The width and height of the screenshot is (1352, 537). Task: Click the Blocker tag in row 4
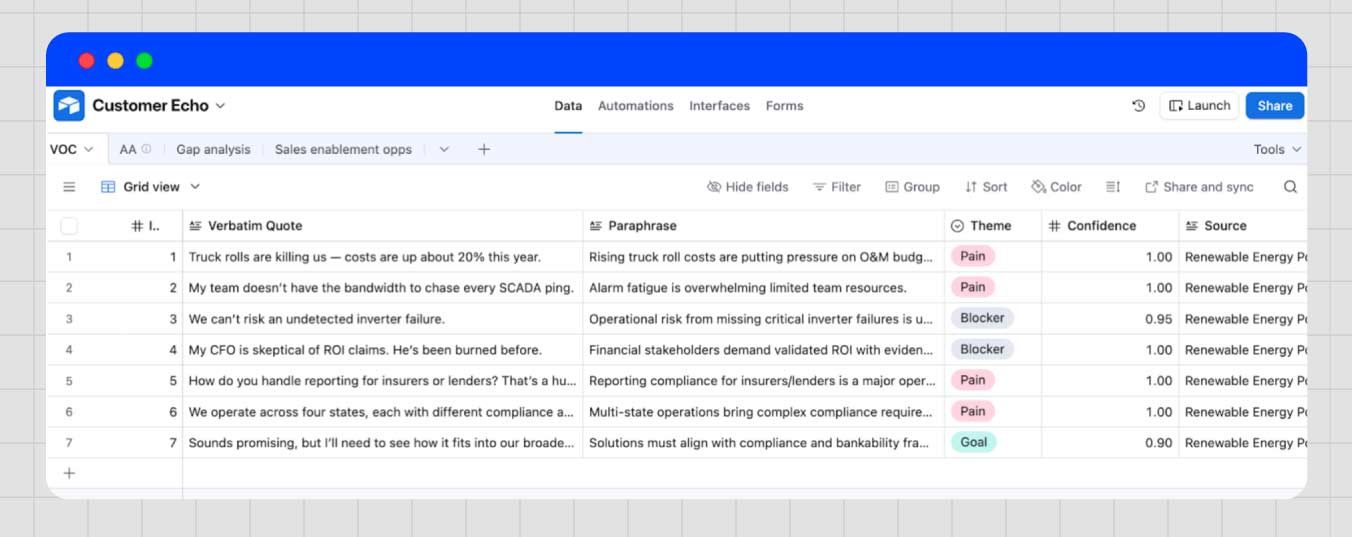pos(982,349)
